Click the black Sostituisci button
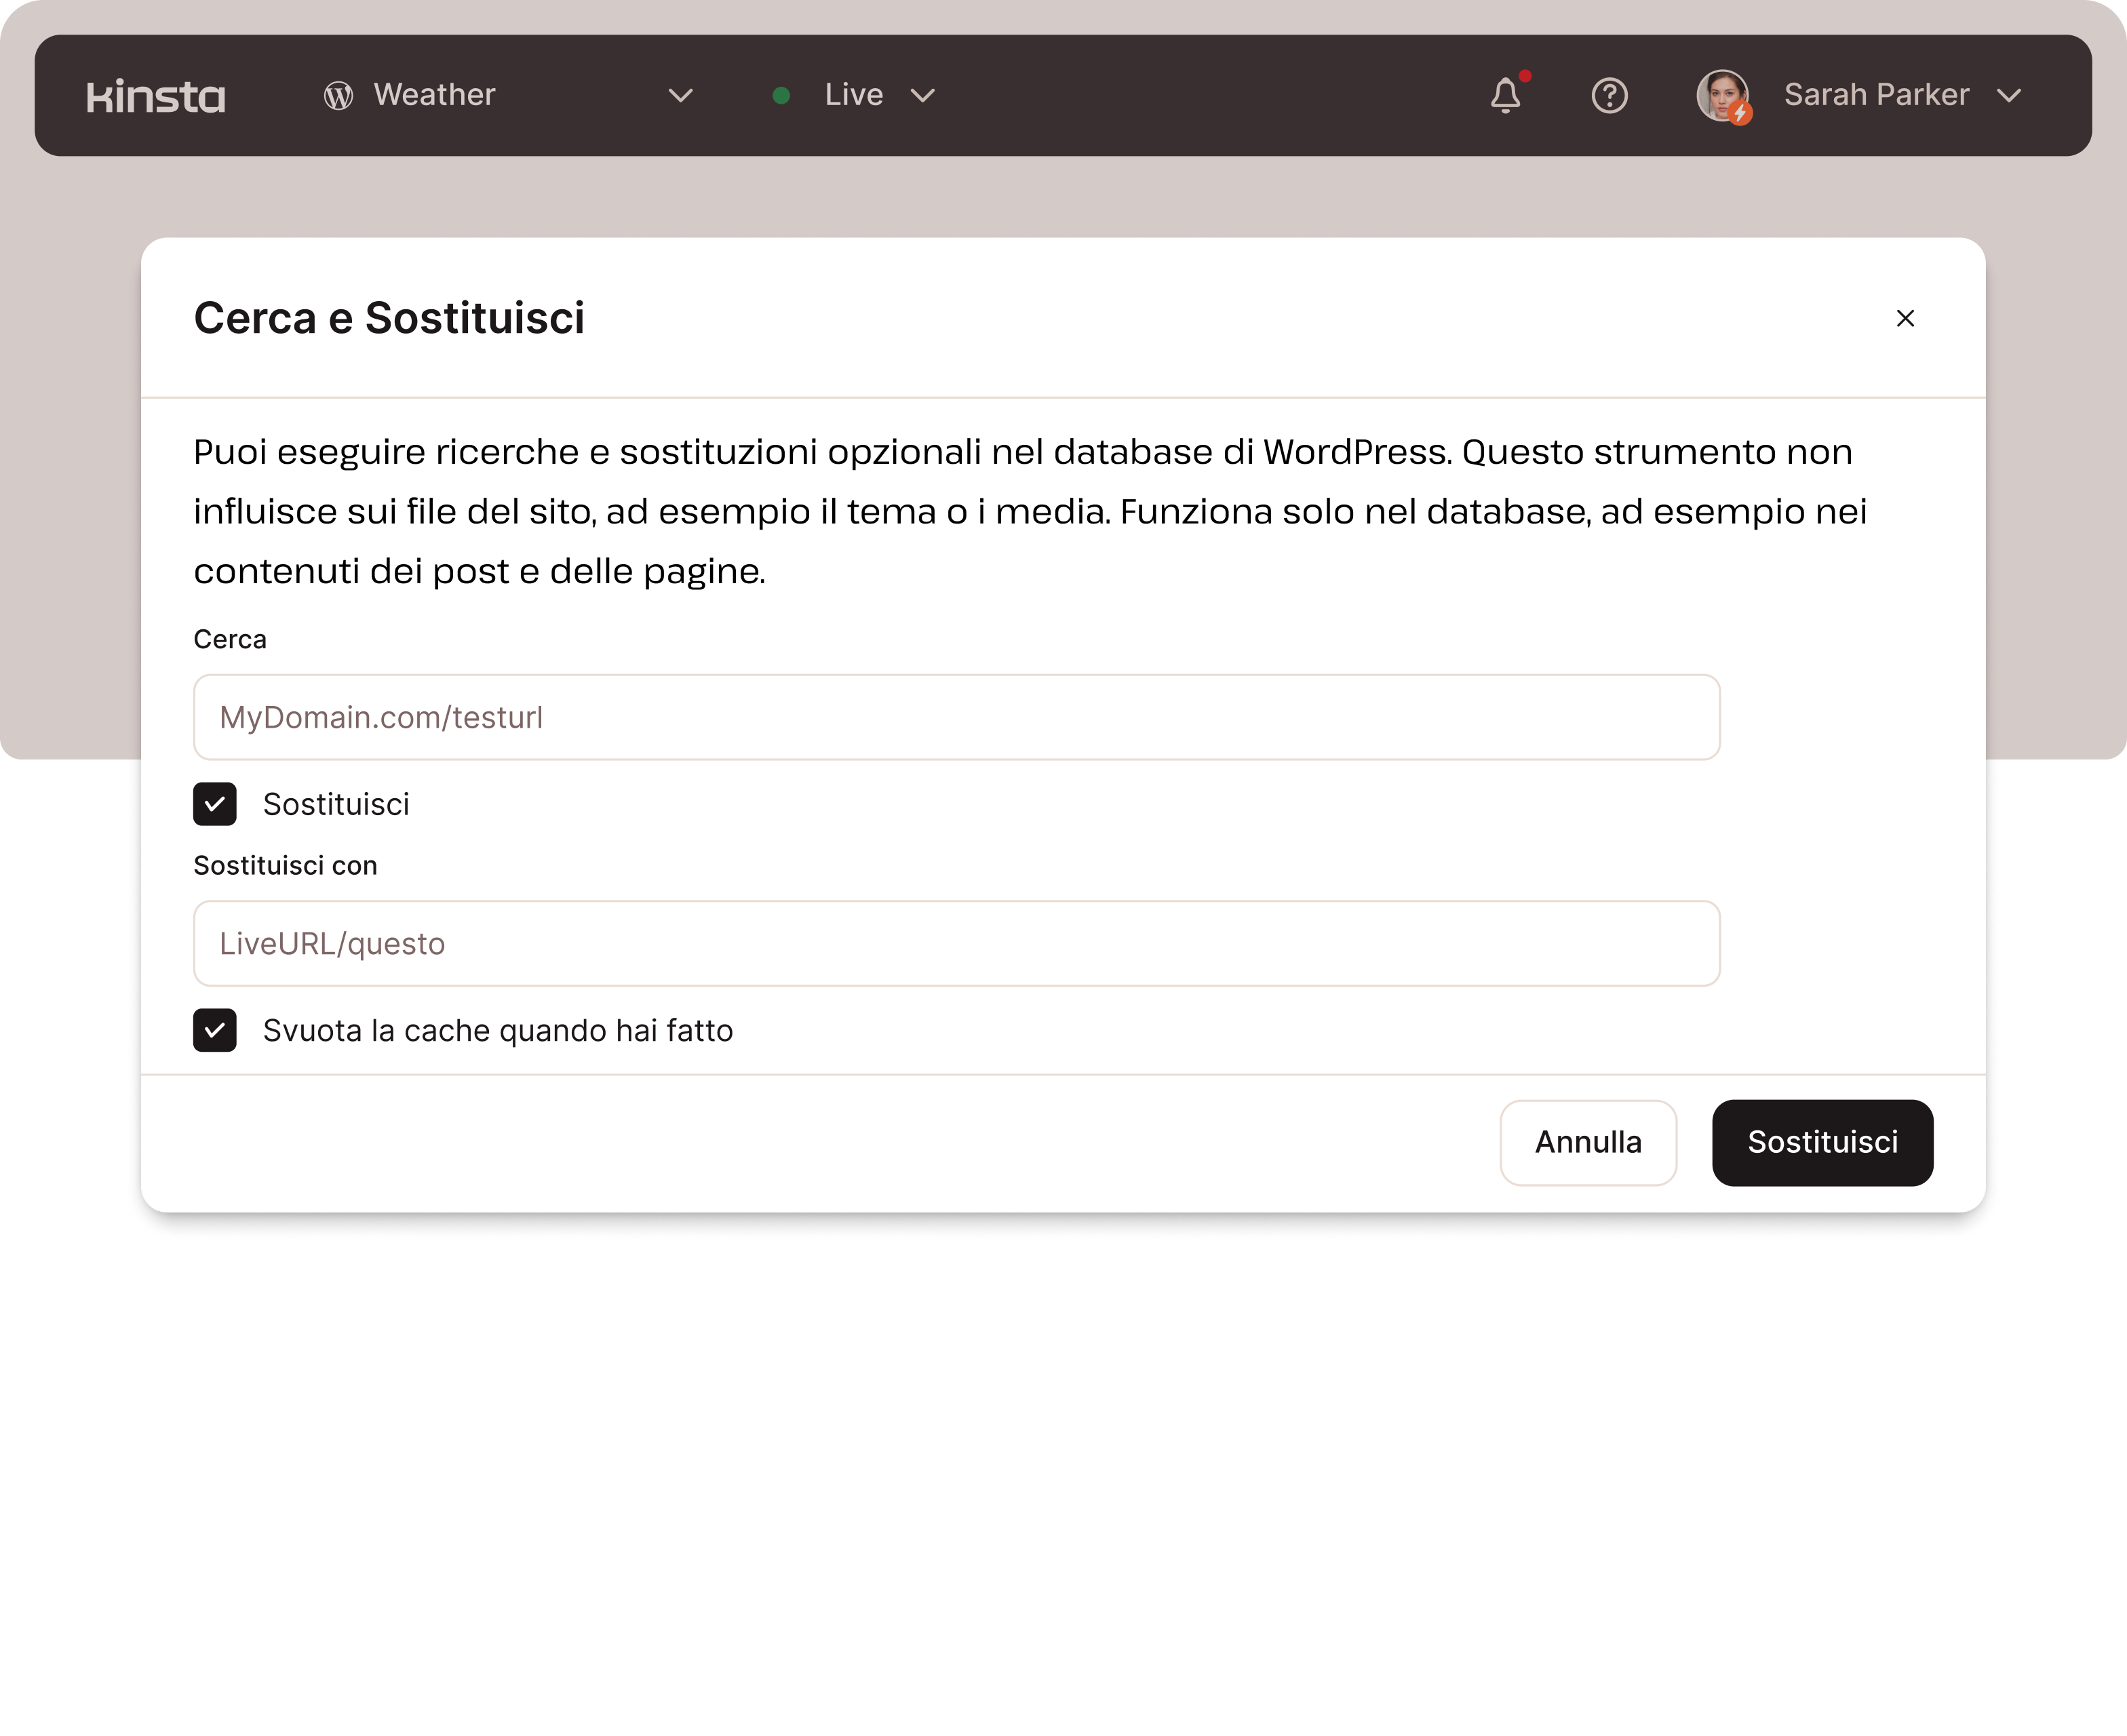This screenshot has width=2127, height=1736. tap(1822, 1142)
